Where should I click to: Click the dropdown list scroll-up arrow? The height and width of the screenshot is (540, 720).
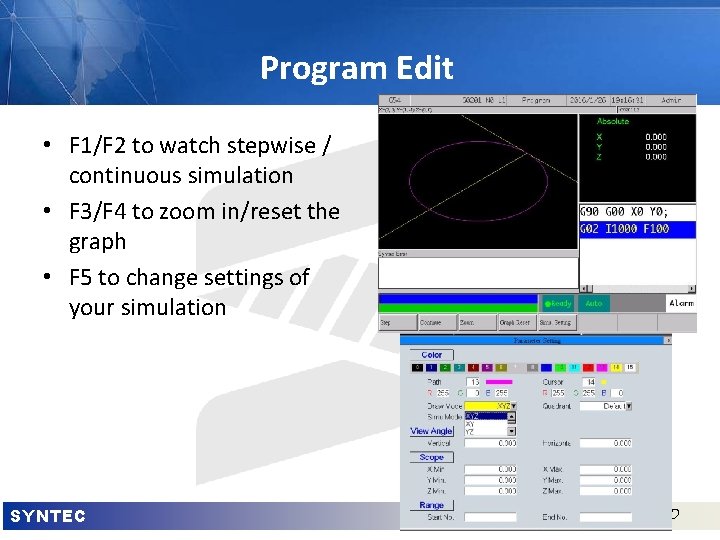pos(512,416)
